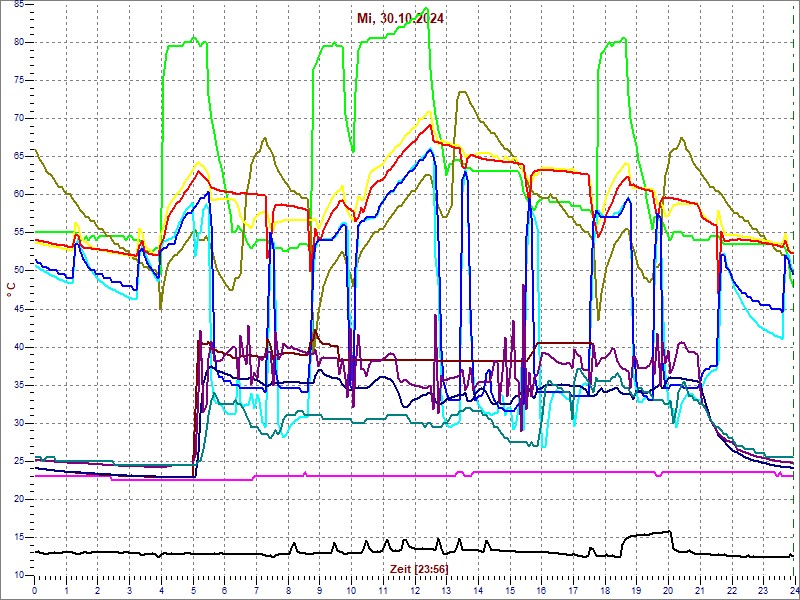Click the 75 temperature axis label
800x600 pixels.
pos(18,81)
